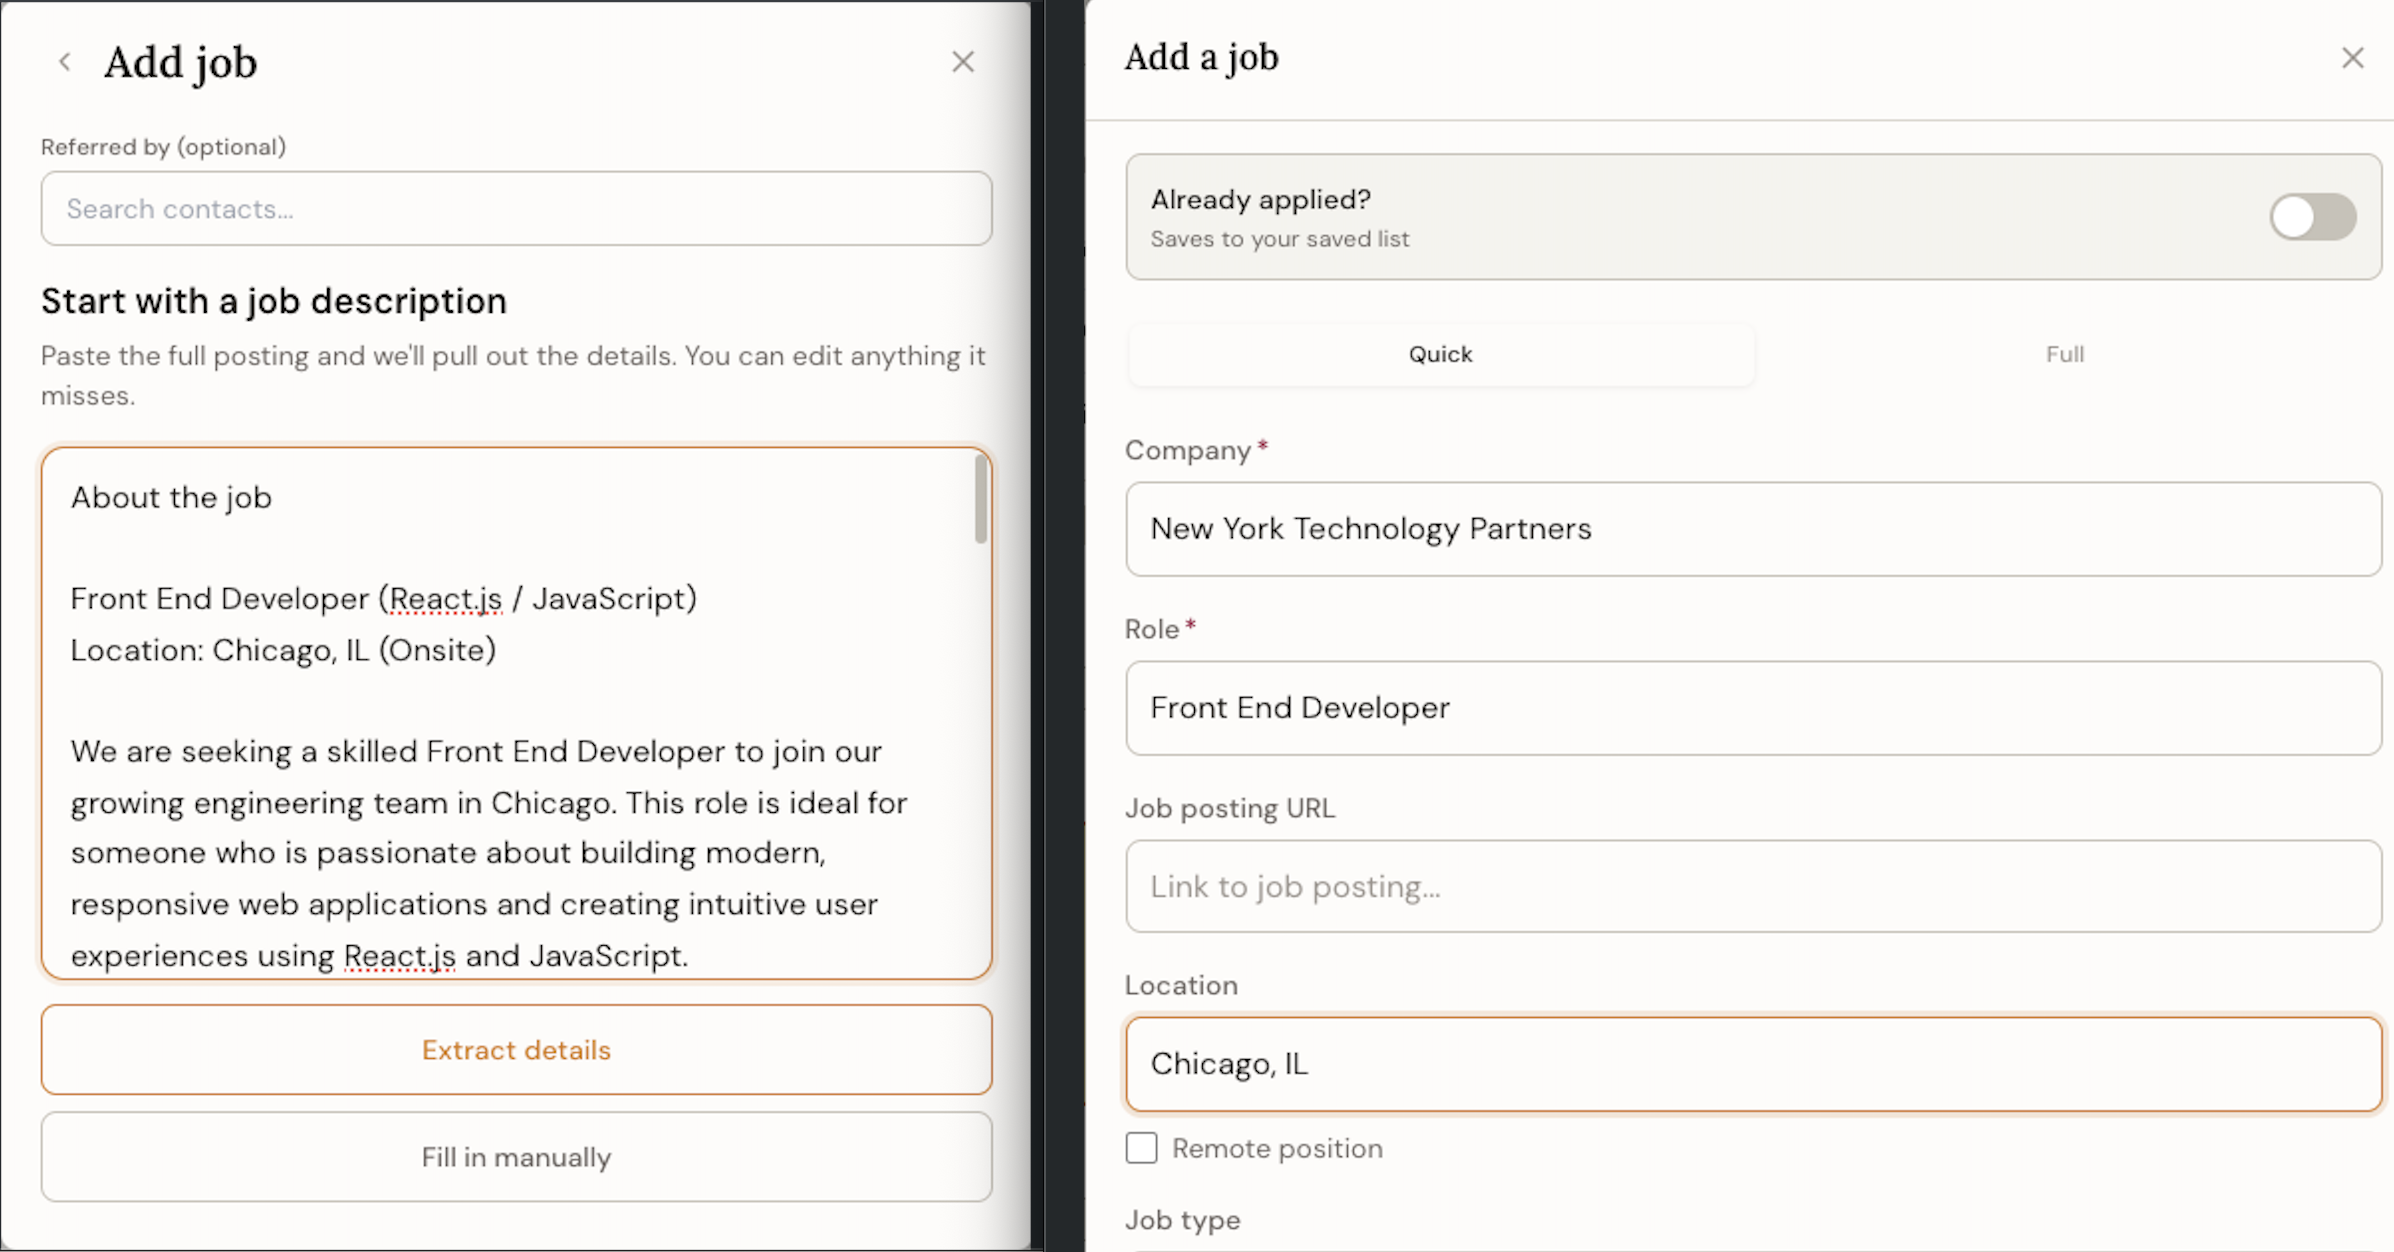Click into the pasted job description textarea

[x=517, y=713]
